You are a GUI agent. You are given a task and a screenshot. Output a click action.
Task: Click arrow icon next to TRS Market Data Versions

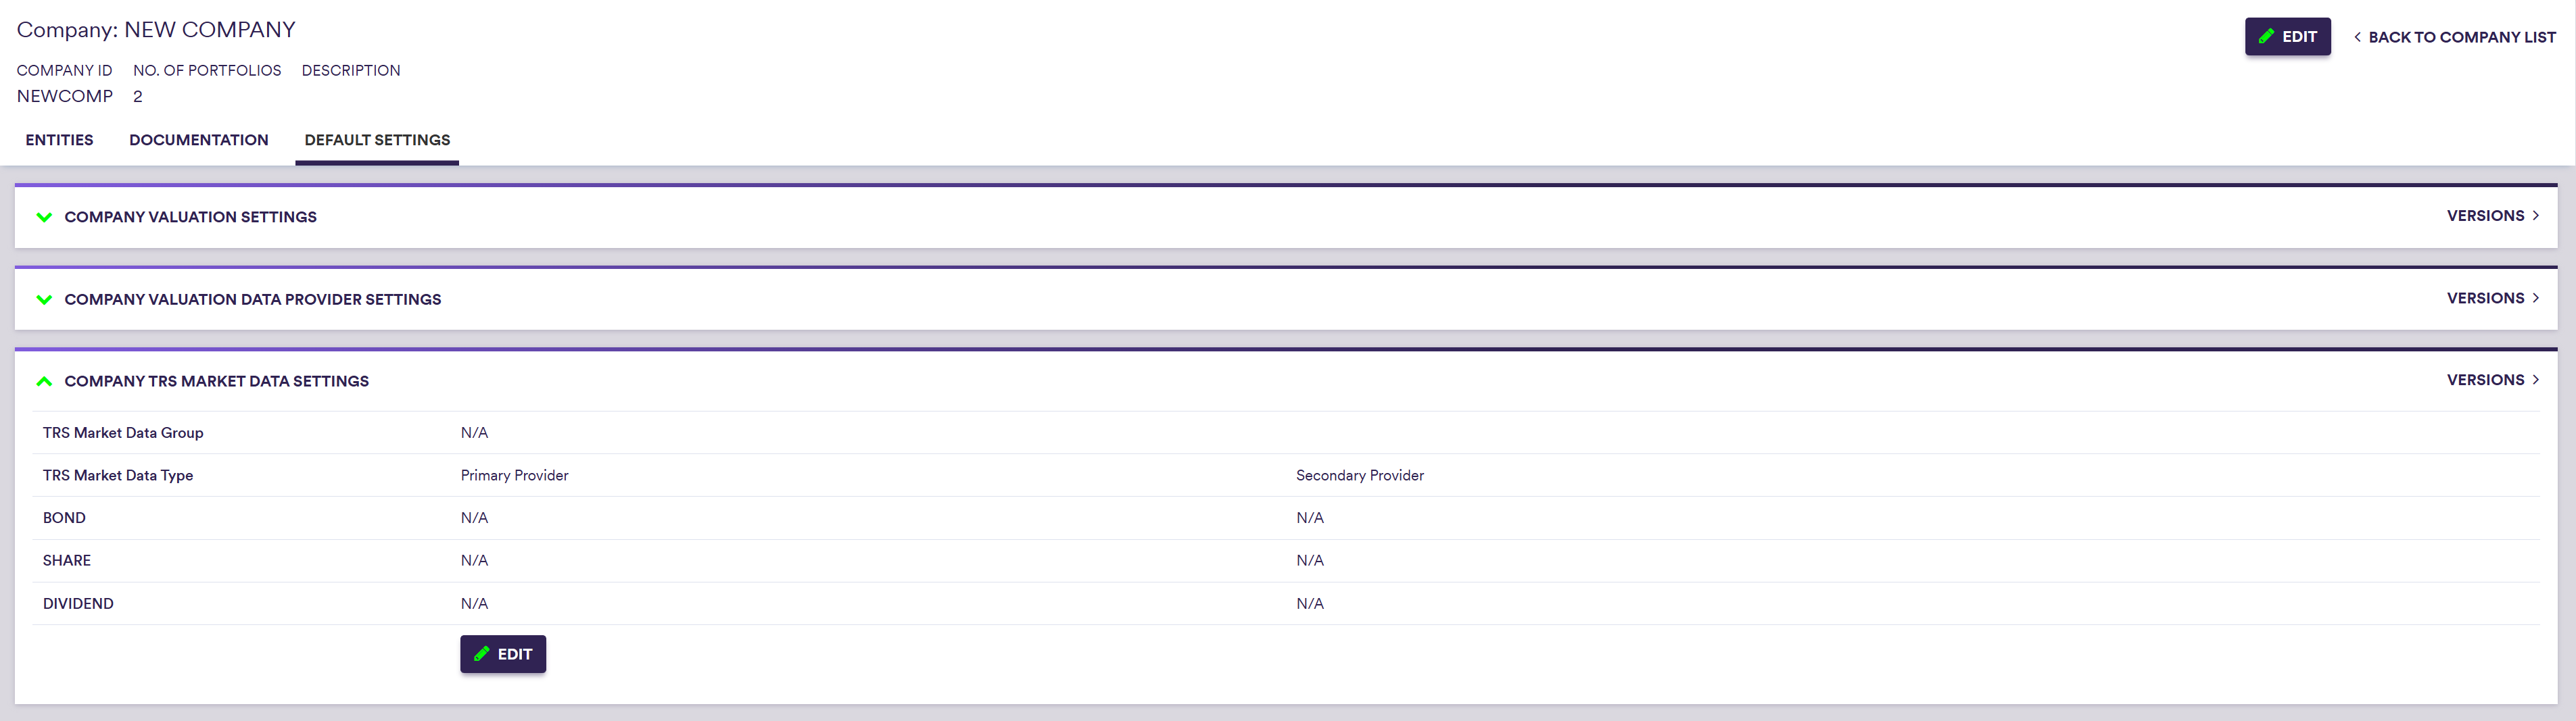(x=2535, y=380)
